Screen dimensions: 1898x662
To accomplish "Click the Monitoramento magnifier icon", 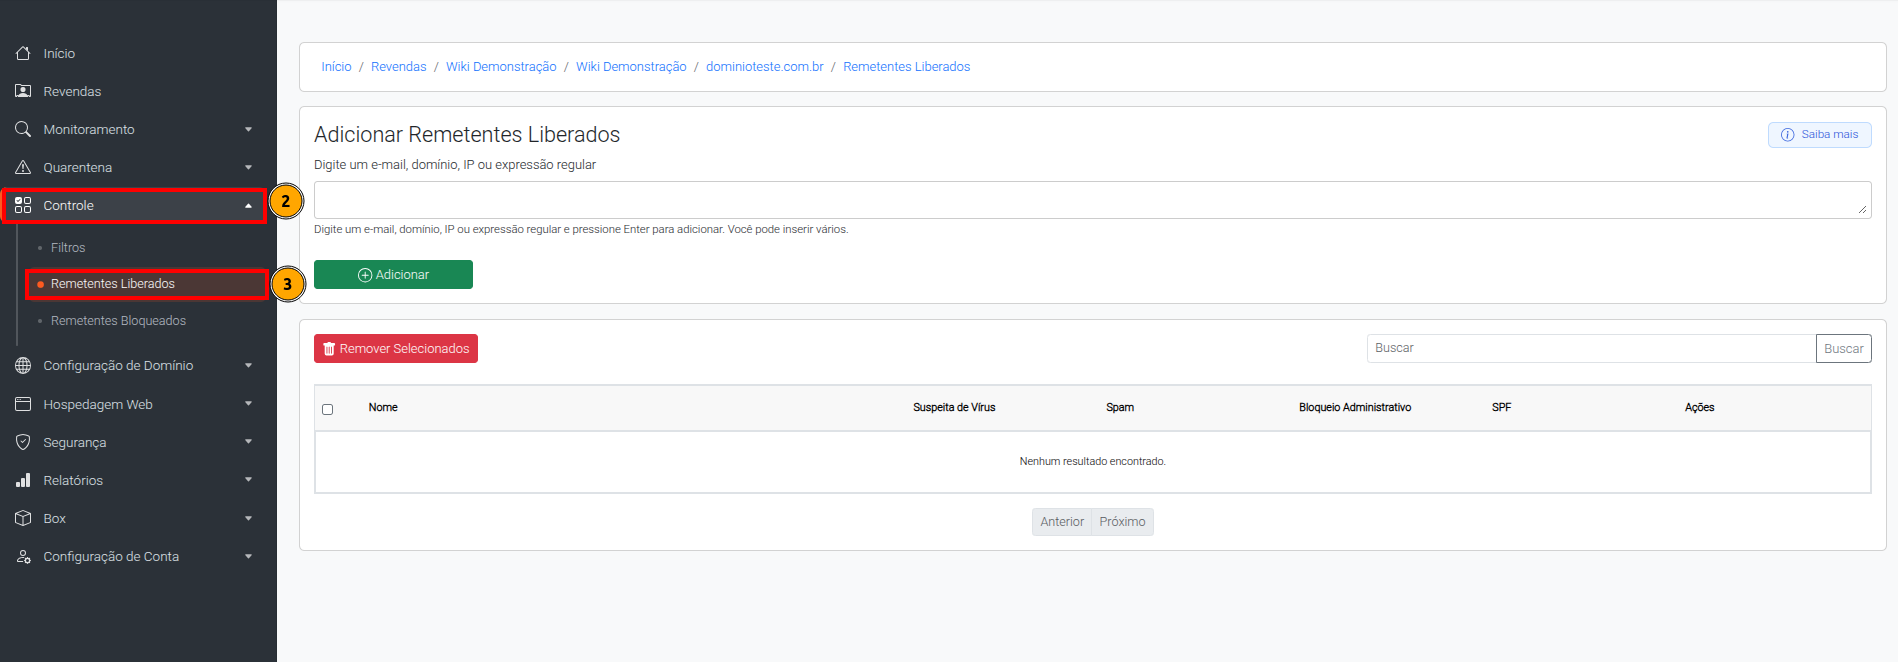I will tap(23, 129).
